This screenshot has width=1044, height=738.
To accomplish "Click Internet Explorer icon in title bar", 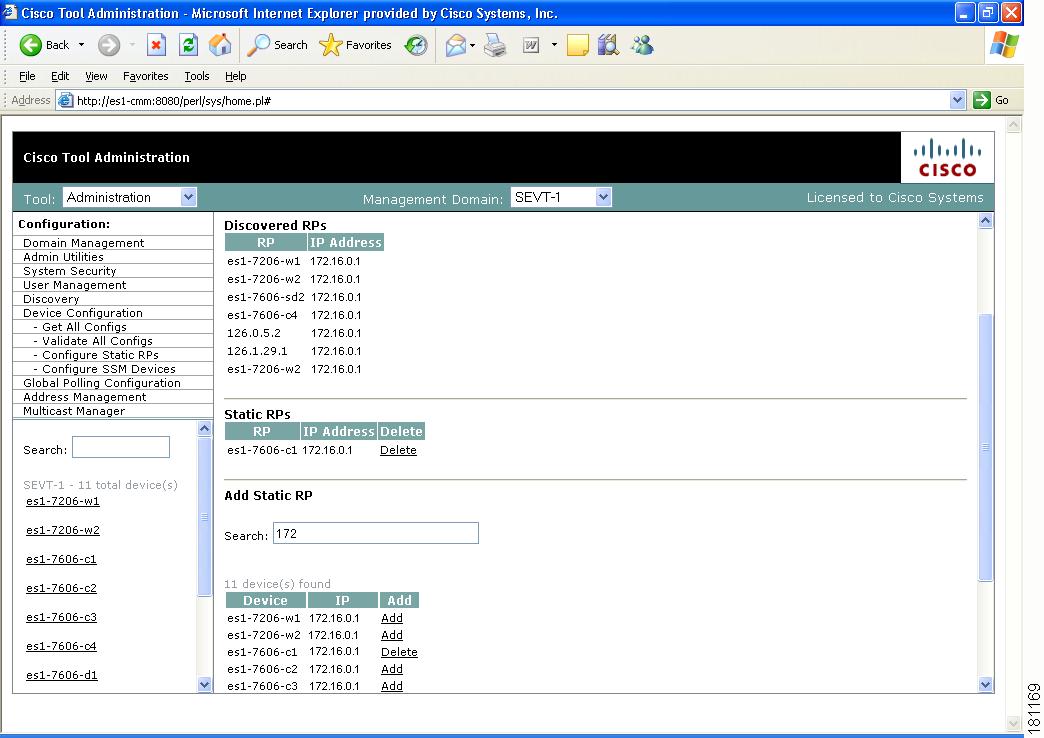I will [10, 13].
